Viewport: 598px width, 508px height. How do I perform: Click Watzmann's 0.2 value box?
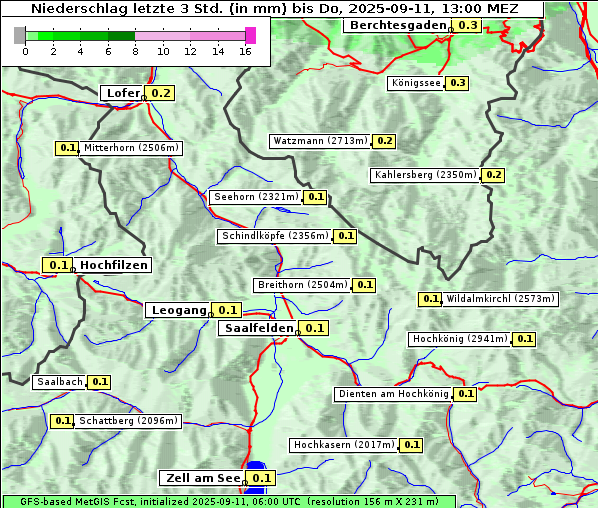[x=384, y=141]
